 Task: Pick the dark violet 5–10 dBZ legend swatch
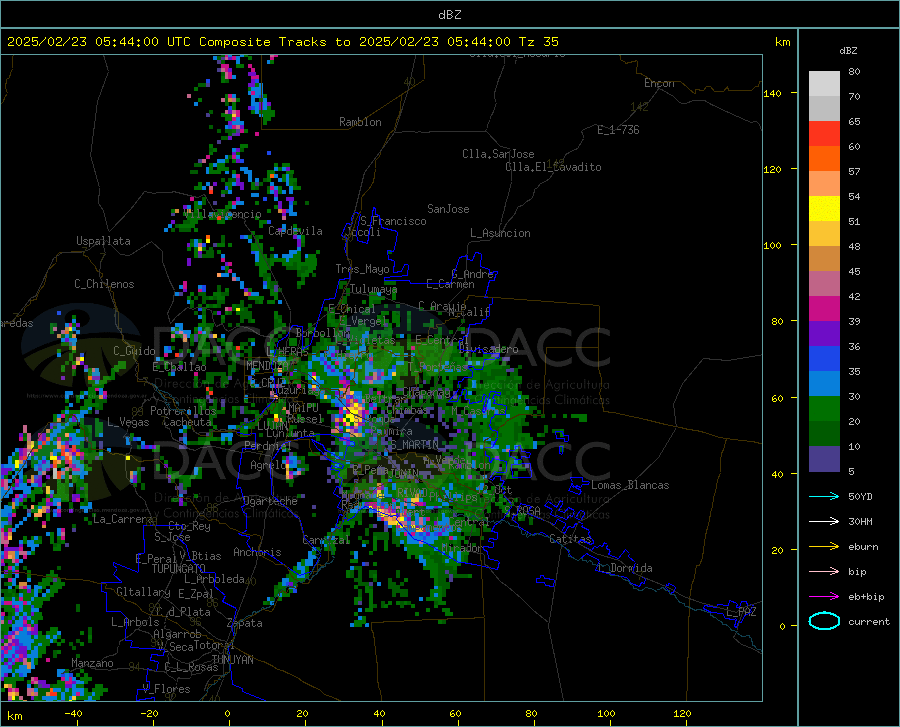pyautogui.click(x=824, y=459)
